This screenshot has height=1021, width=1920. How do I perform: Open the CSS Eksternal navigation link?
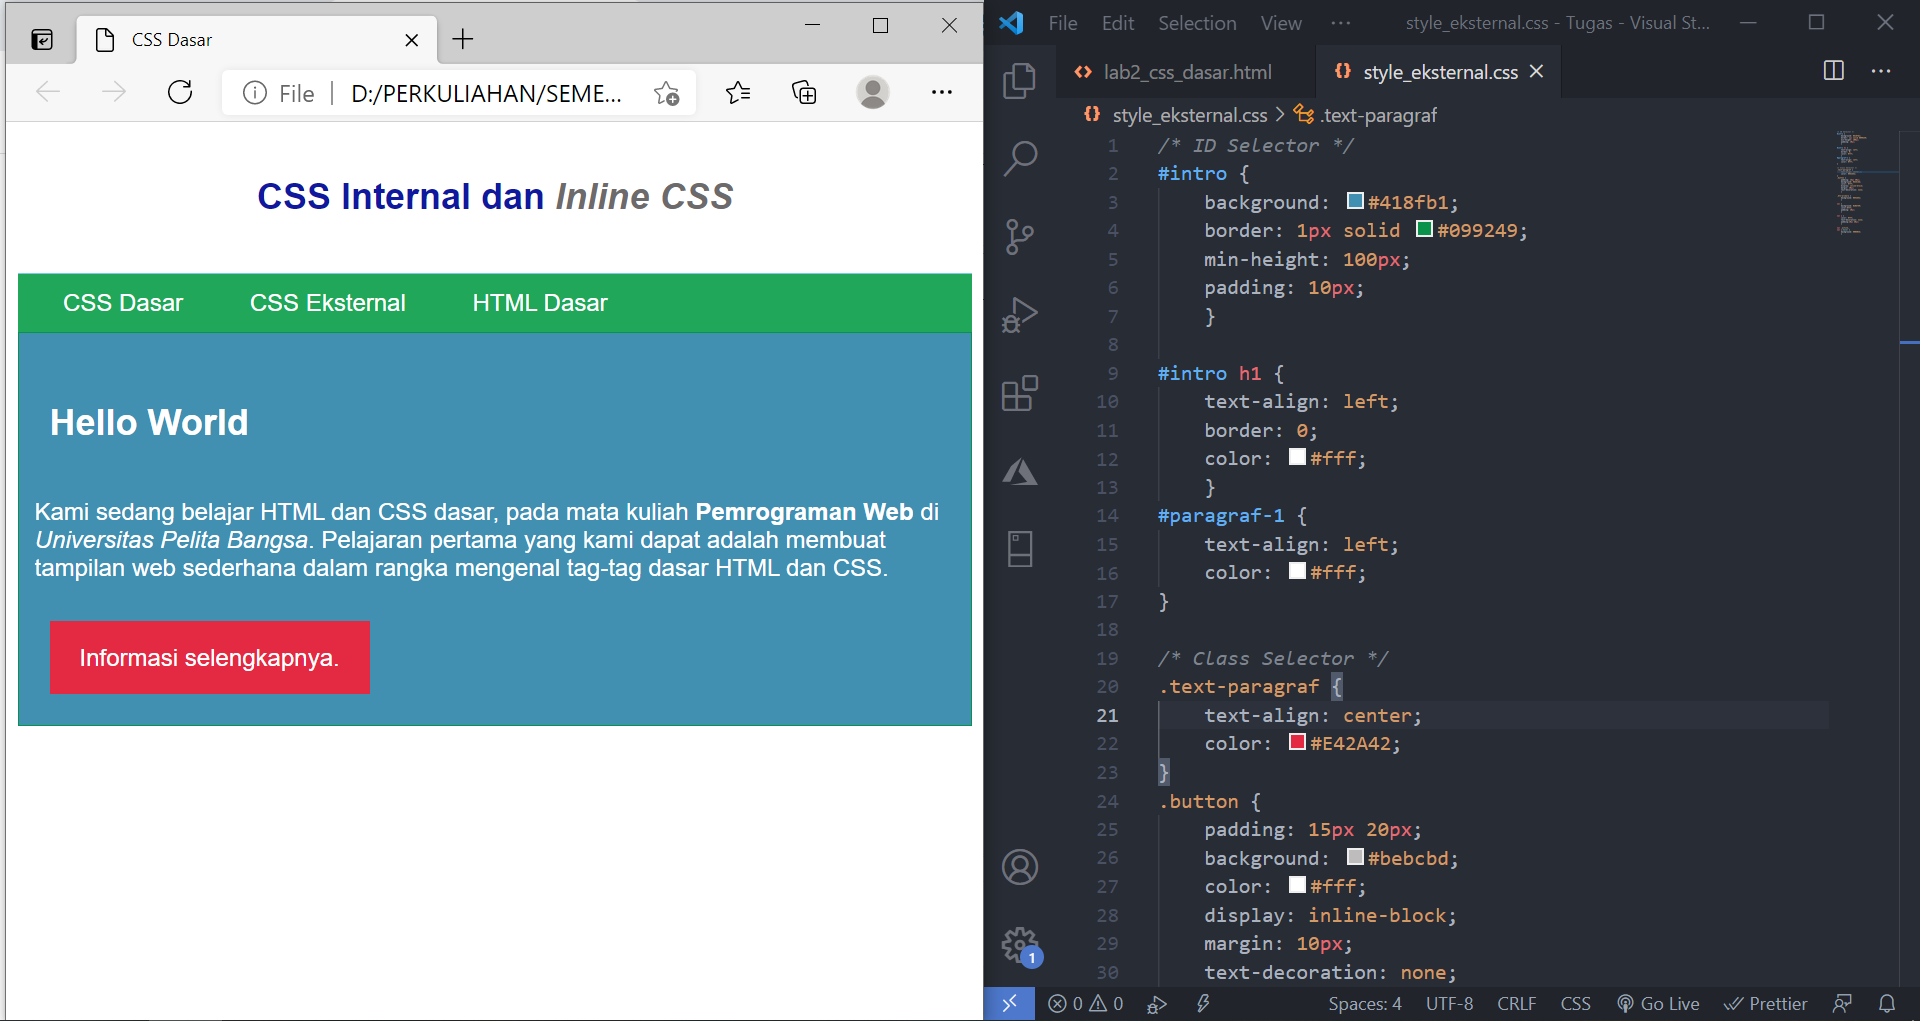point(327,302)
